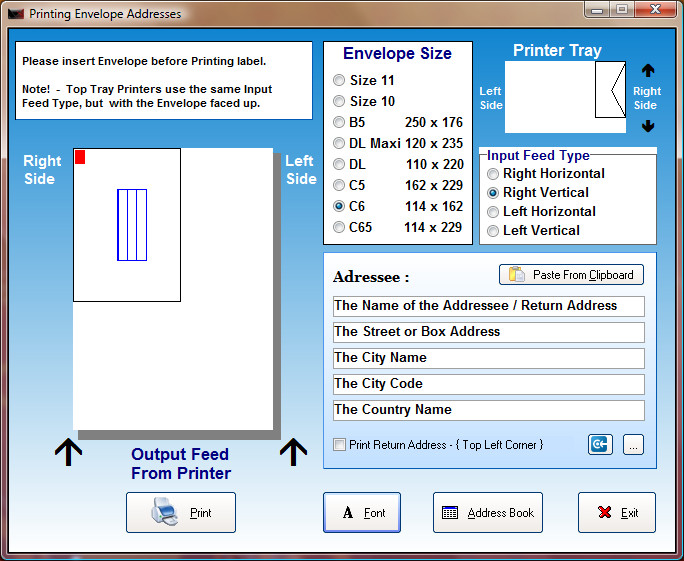This screenshot has width=684, height=561.
Task: Click the printer tray down arrow
Action: 648,126
